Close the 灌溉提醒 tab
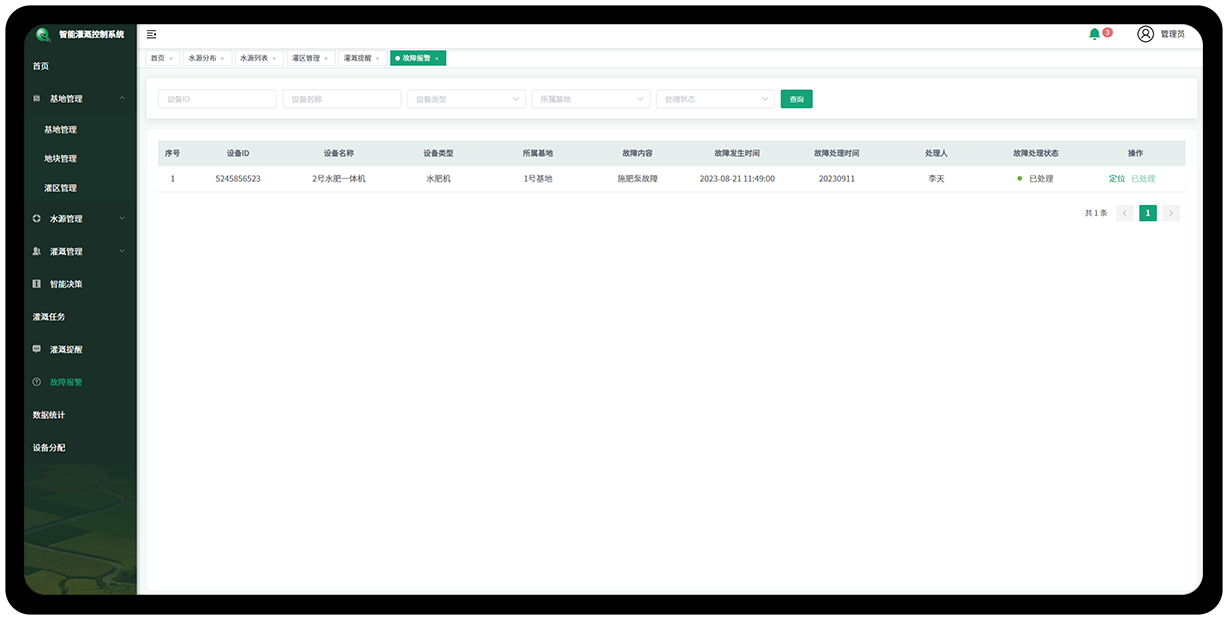This screenshot has height=620, width=1228. (377, 59)
